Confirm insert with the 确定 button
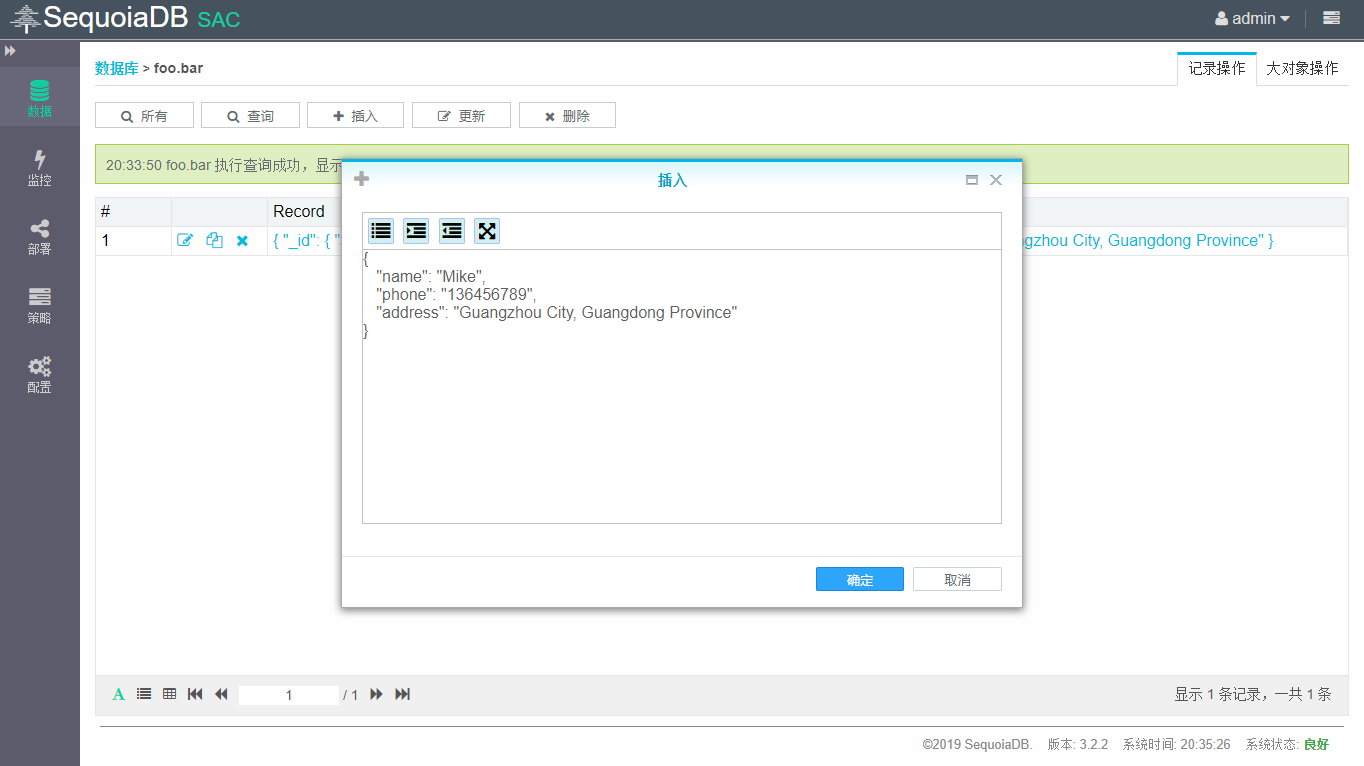 (859, 580)
